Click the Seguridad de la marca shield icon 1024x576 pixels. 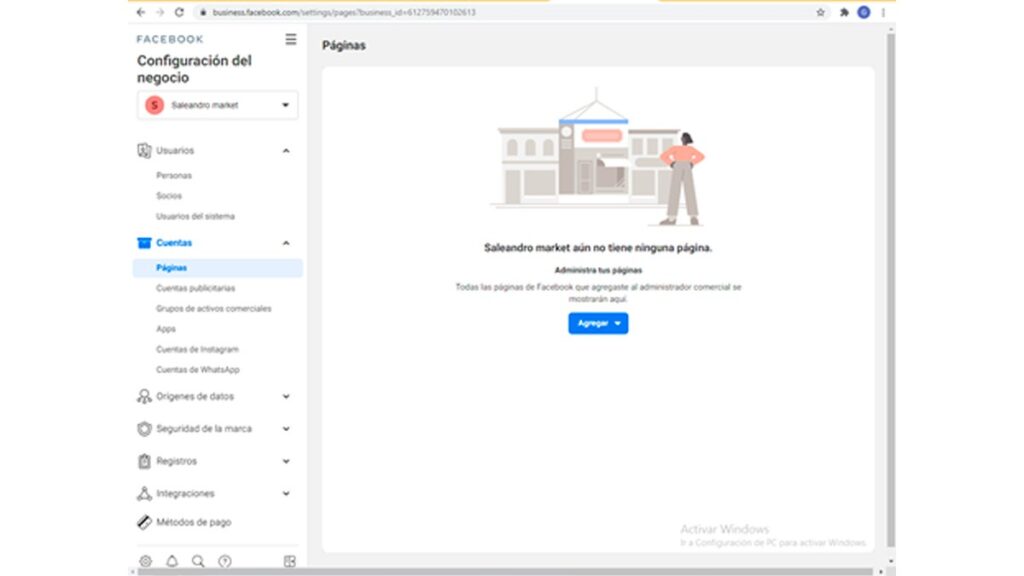pyautogui.click(x=144, y=429)
